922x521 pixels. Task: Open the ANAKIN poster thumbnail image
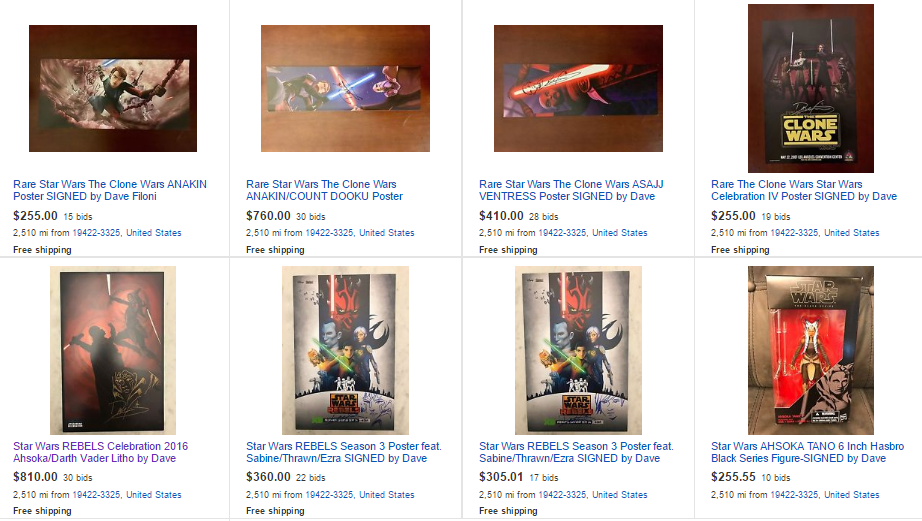(x=113, y=88)
